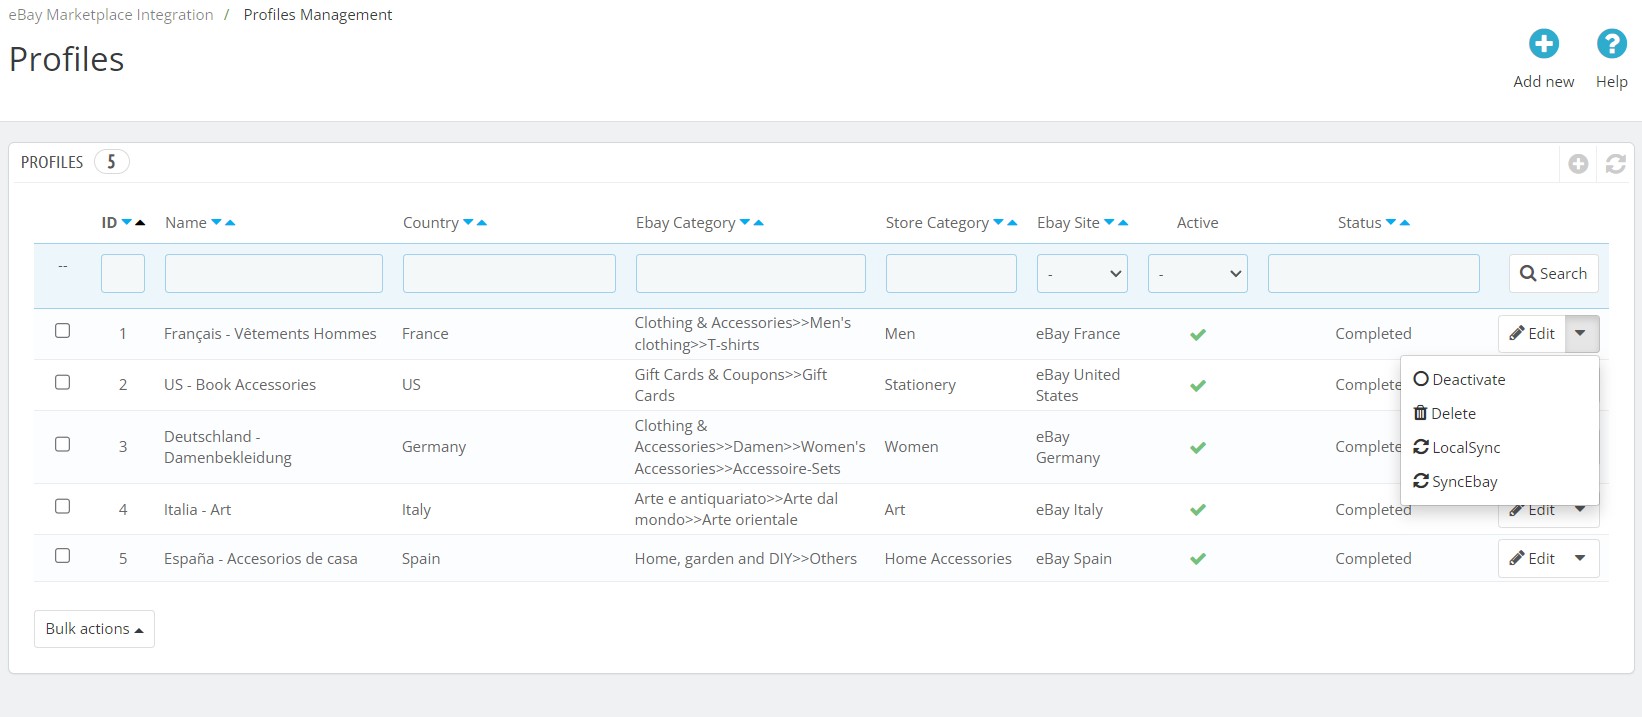Select the checkbox for Germany profile row
This screenshot has width=1642, height=717.
pyautogui.click(x=62, y=444)
